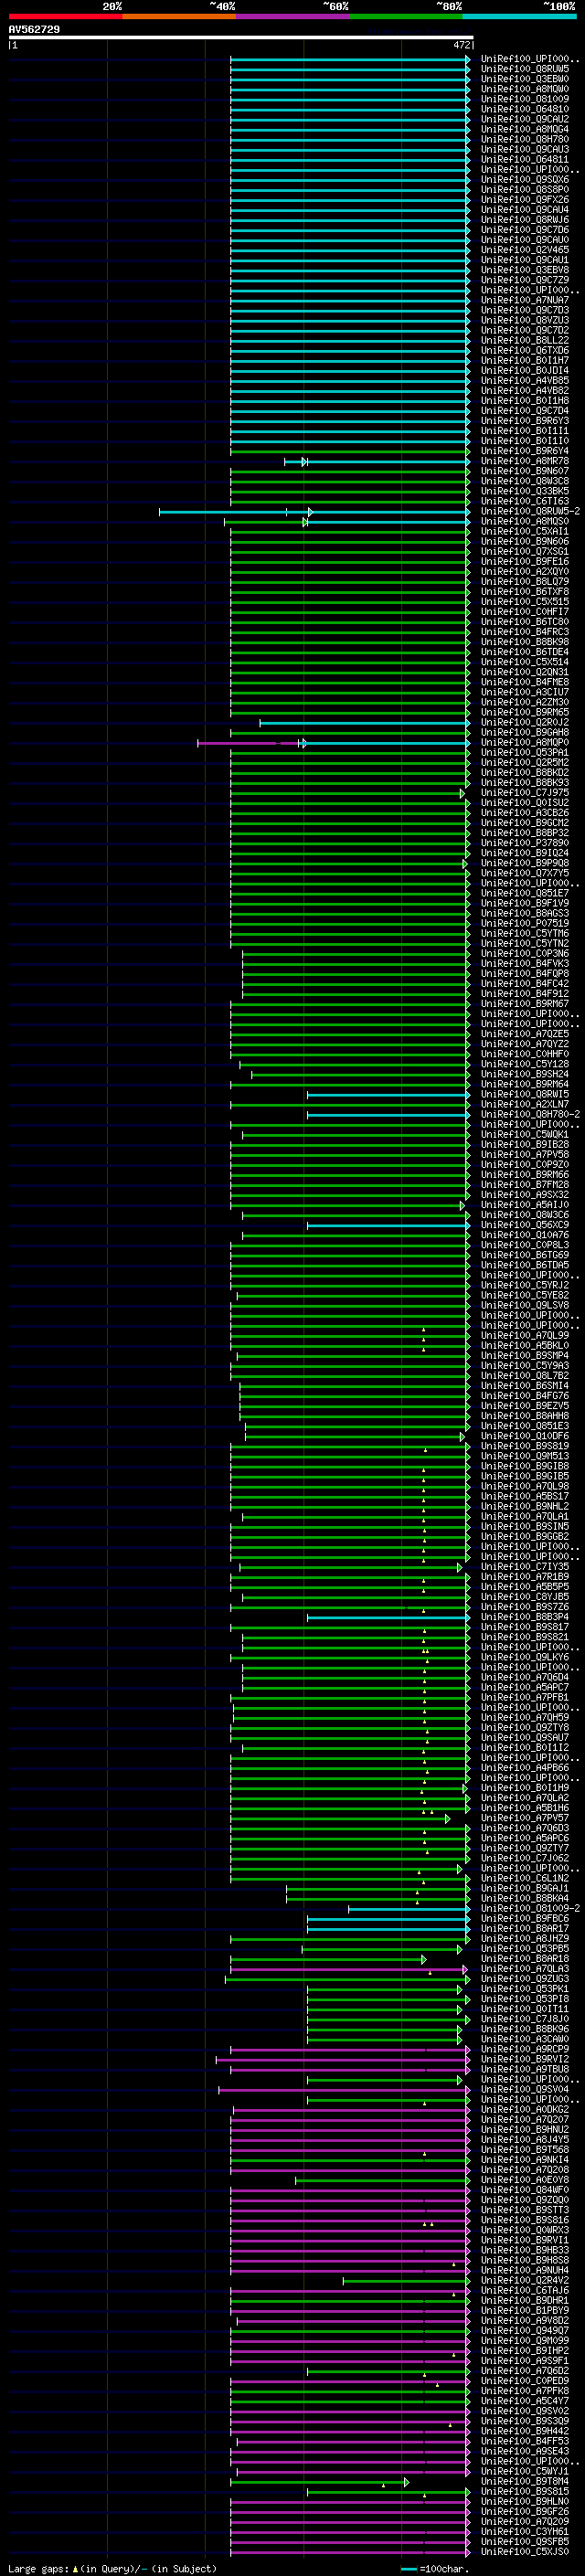The height and width of the screenshot is (2576, 585).
Task: Select the UniRef100_A8MR78 label
Action: [524, 461]
